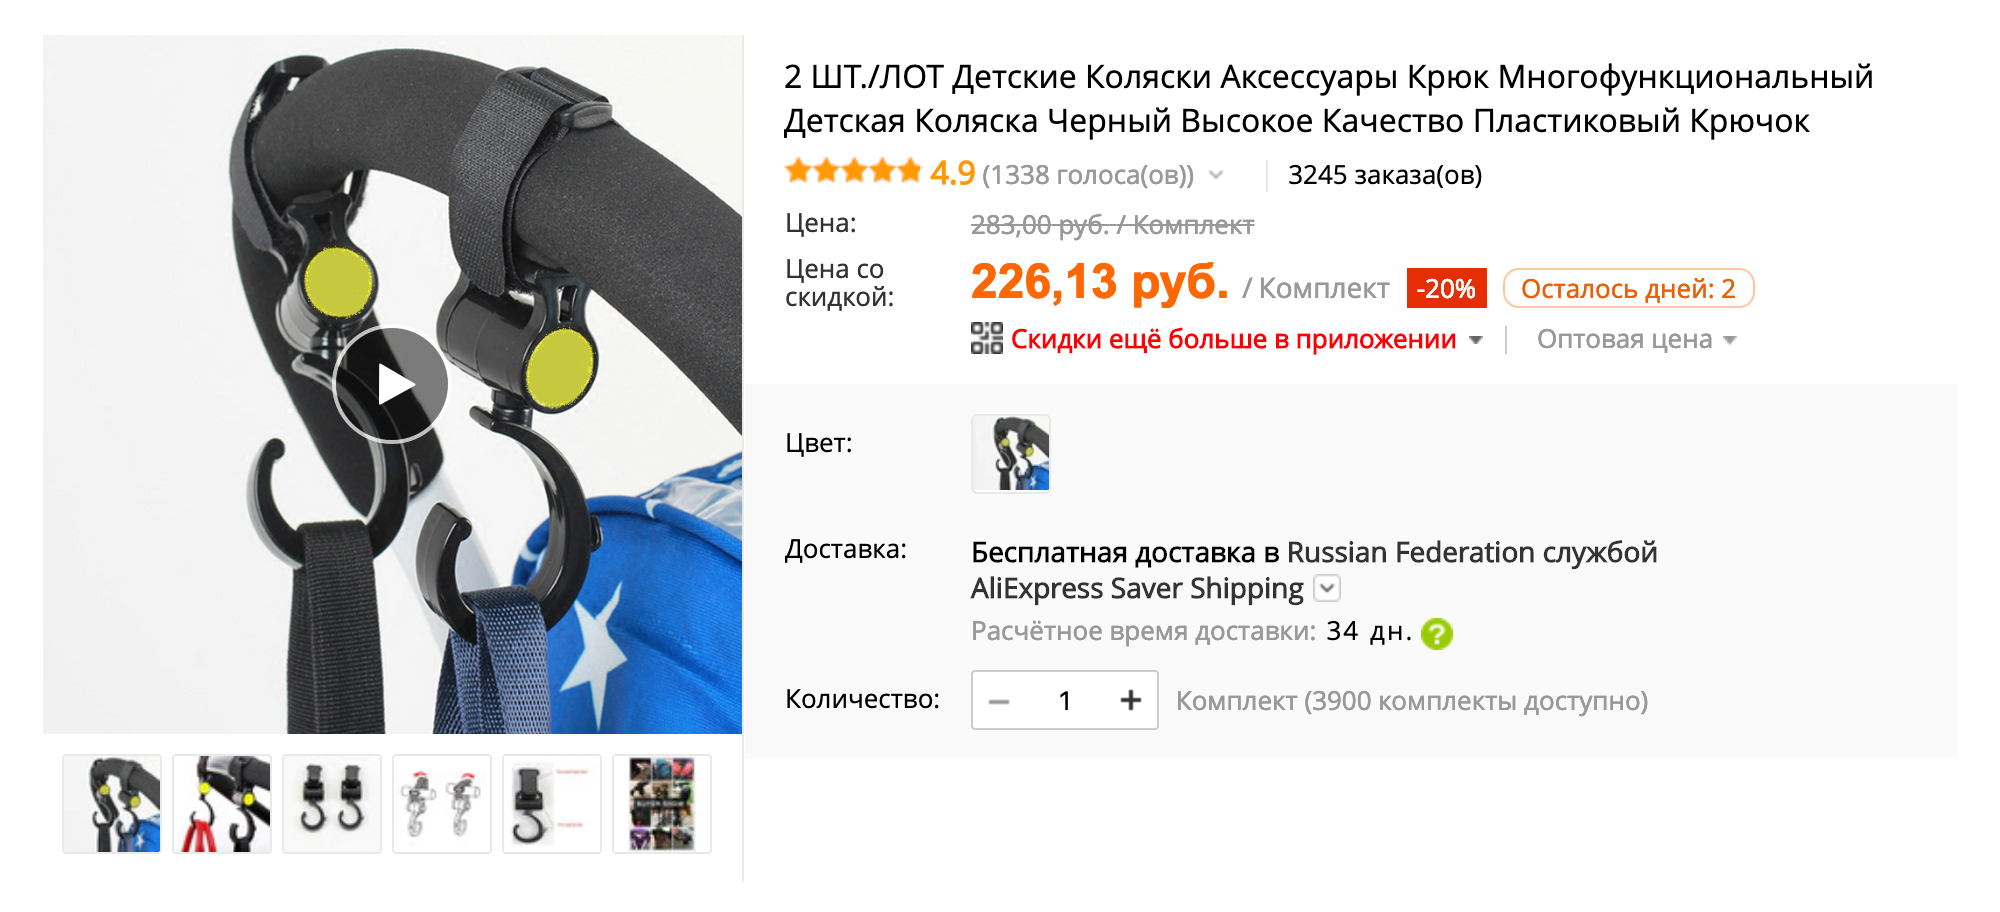Image resolution: width=2000 pixels, height=912 pixels.
Task: Expand the ratings breakdown chevron
Action: [1217, 175]
